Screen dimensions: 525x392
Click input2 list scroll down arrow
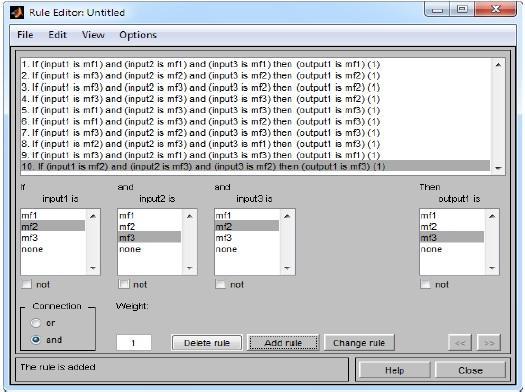pos(190,268)
